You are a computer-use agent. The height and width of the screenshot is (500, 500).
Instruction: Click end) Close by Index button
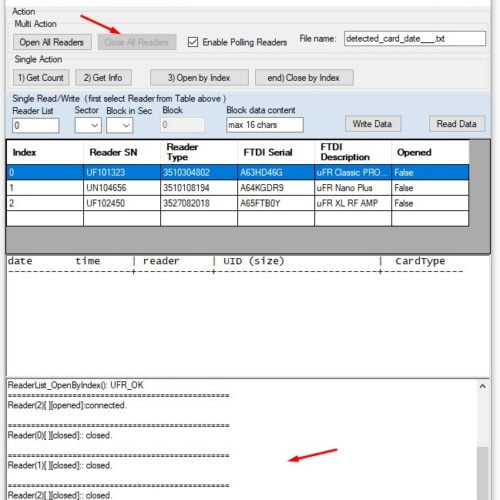click(x=304, y=78)
